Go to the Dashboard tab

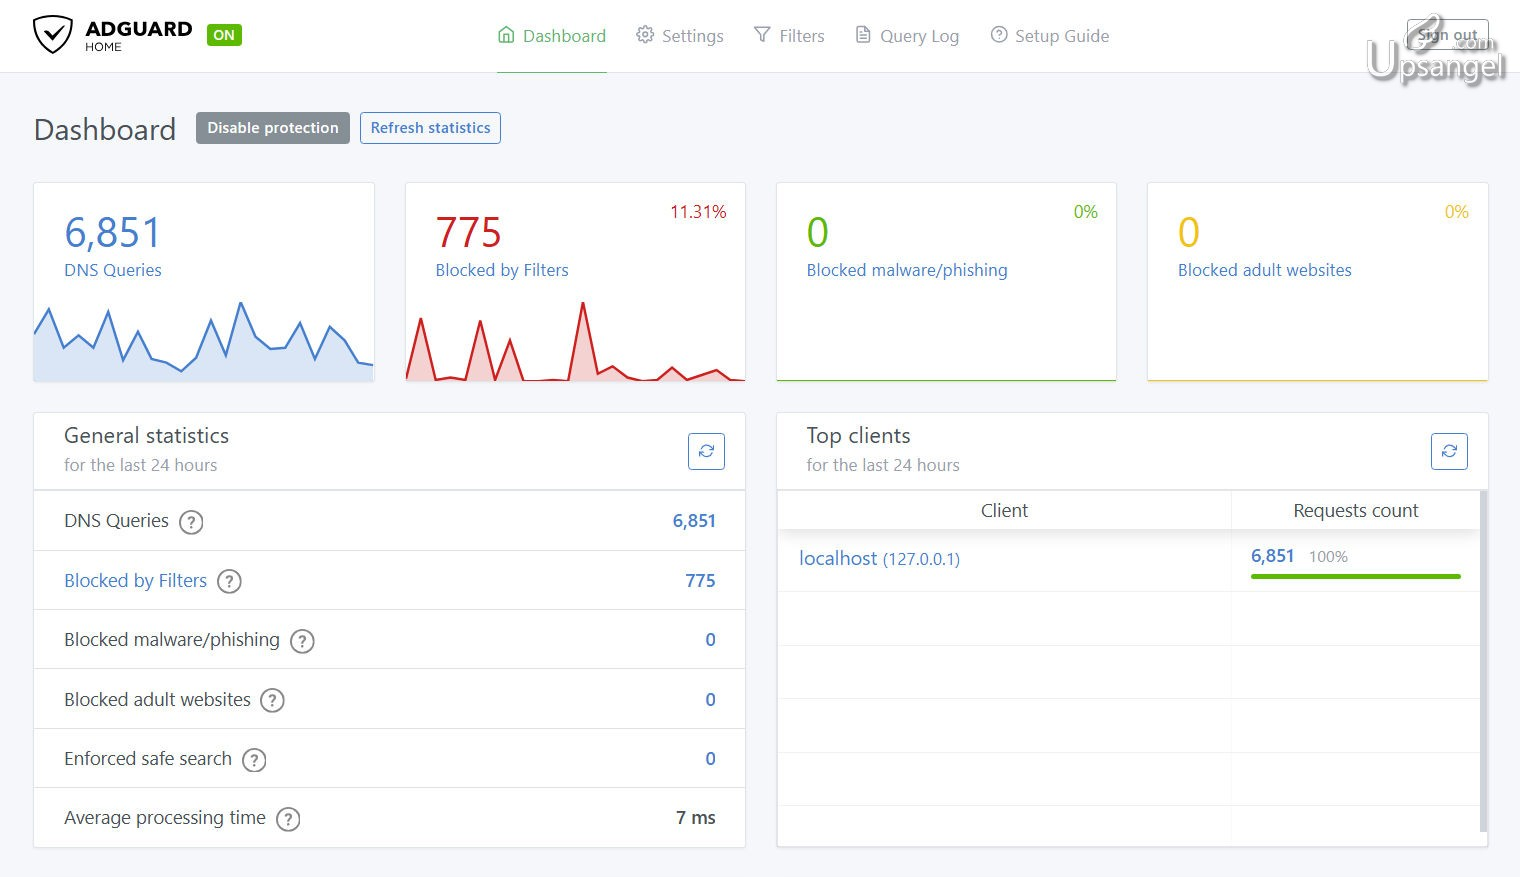[x=552, y=36]
